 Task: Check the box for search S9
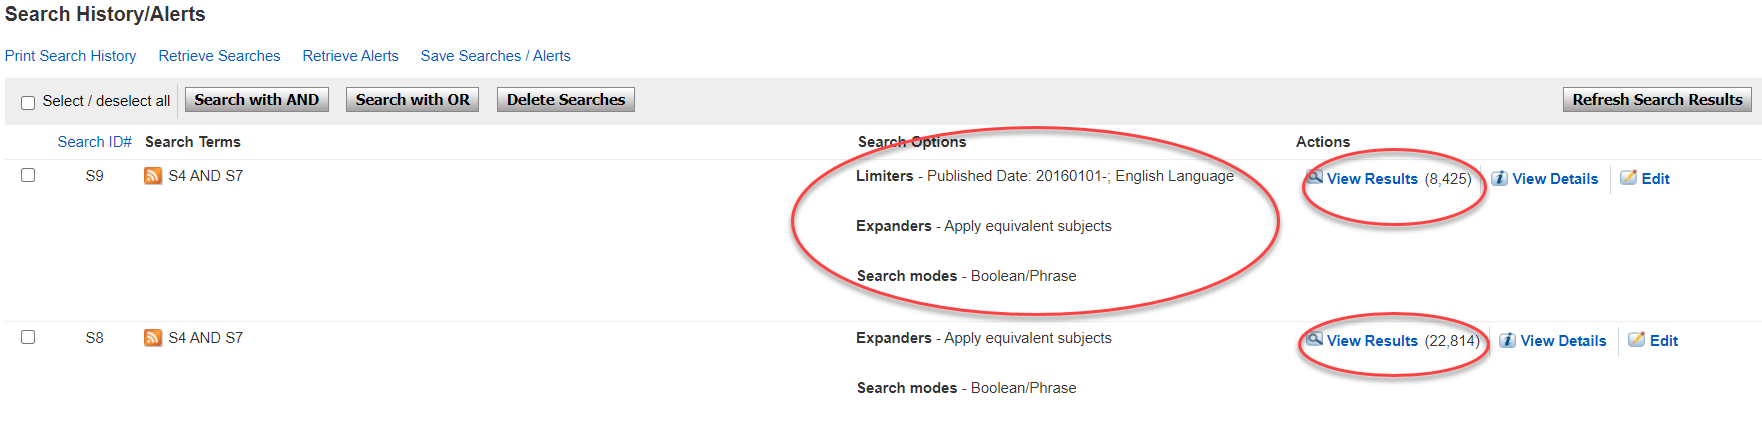(x=28, y=175)
